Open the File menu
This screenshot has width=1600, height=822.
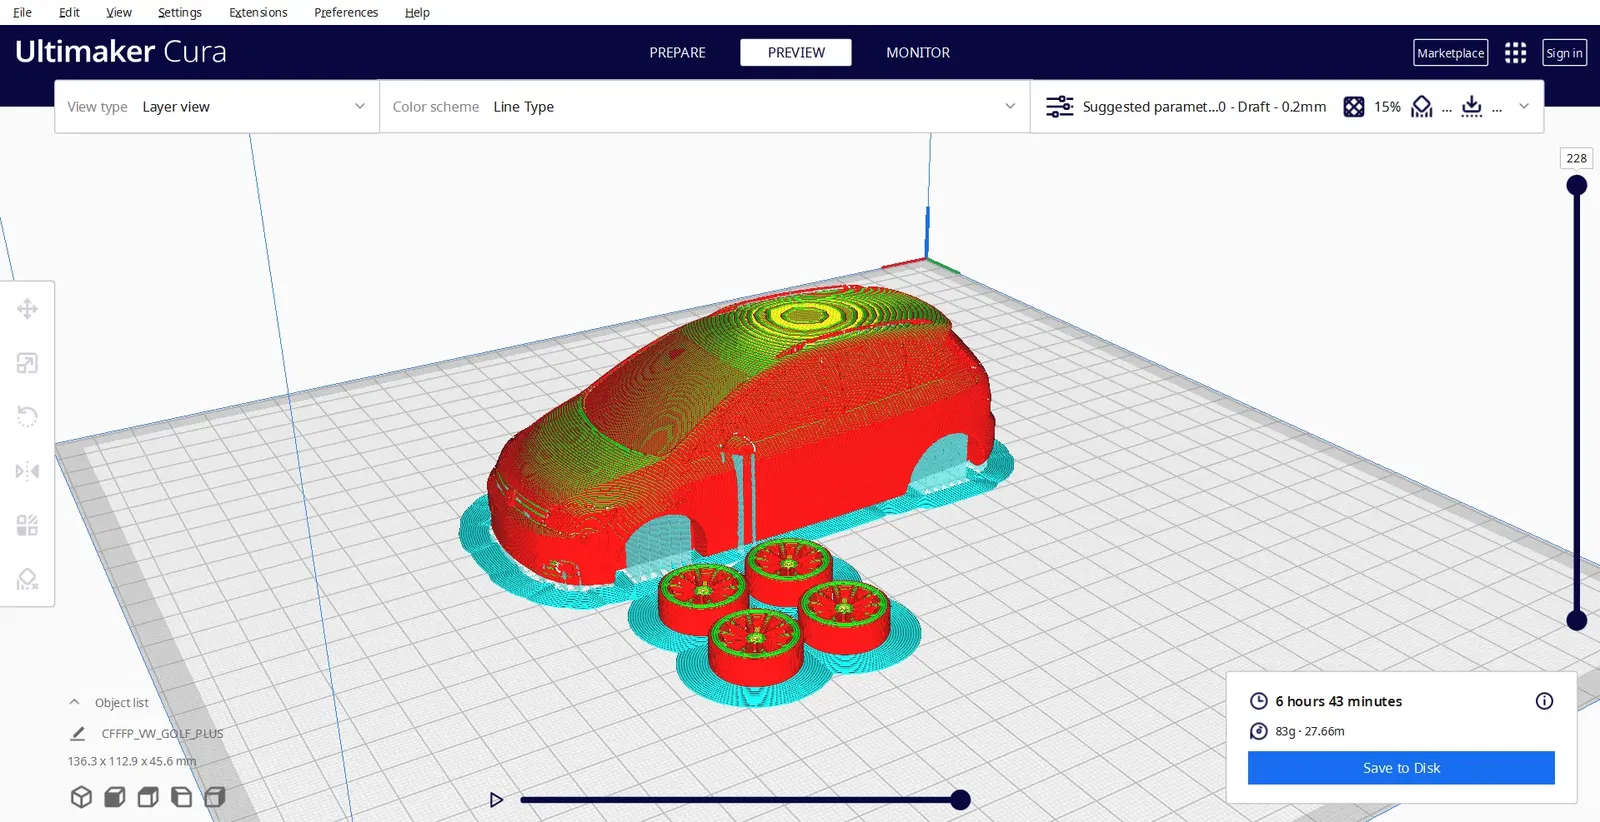point(22,12)
